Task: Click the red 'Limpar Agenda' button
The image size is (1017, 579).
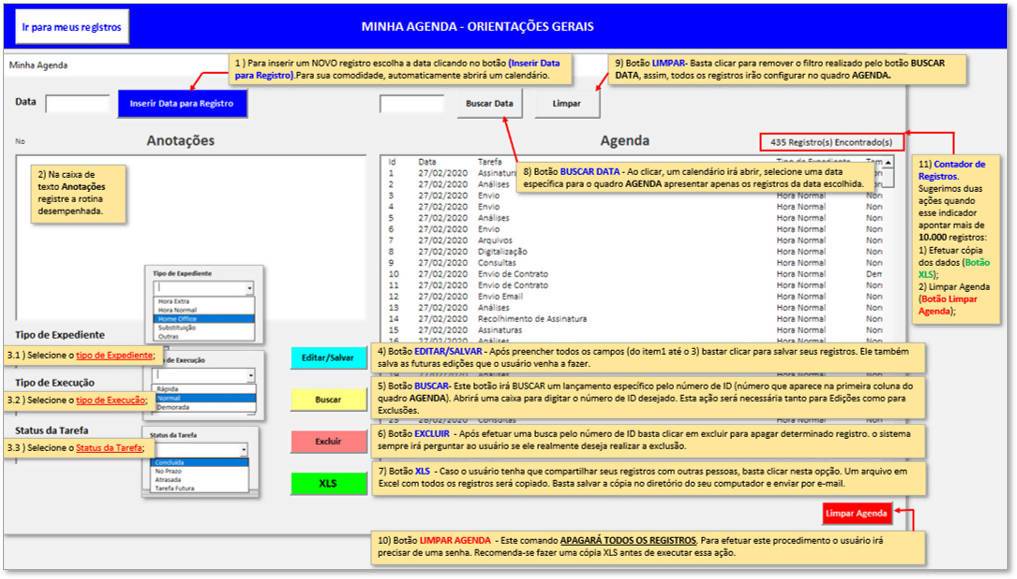Action: [x=856, y=514]
